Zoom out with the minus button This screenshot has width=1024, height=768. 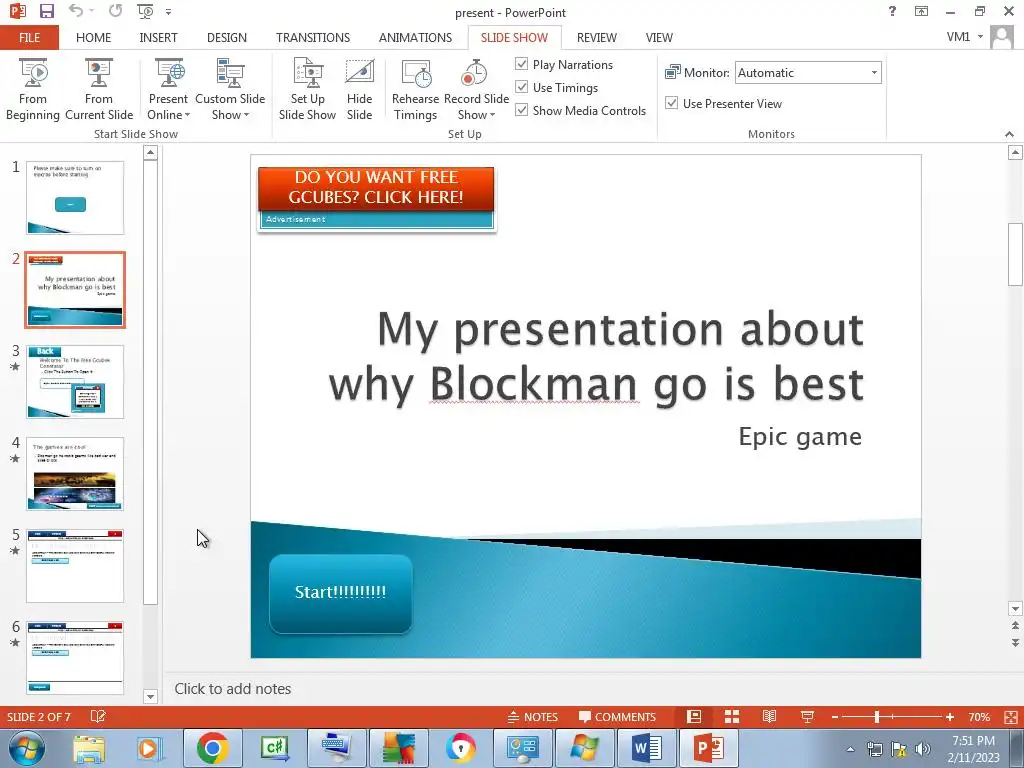[835, 716]
